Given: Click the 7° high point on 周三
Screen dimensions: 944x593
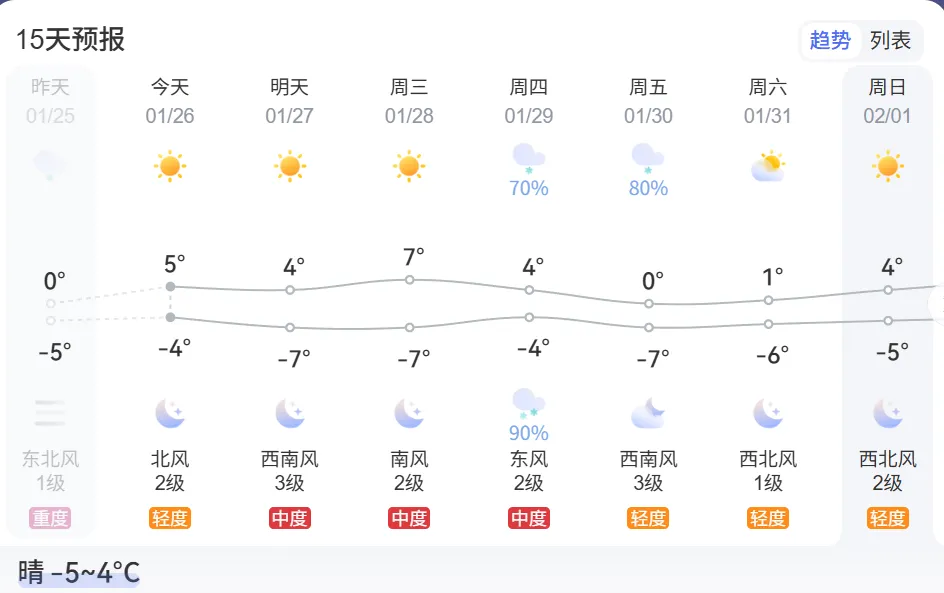Looking at the screenshot, I should pos(409,280).
